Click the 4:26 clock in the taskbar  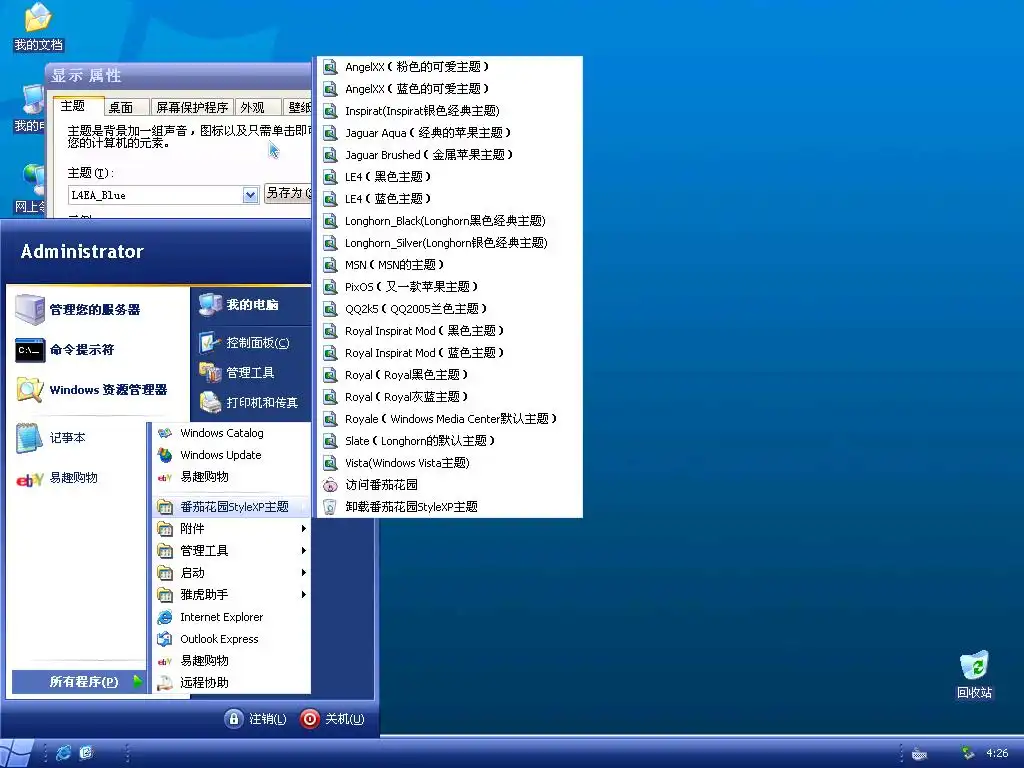pyautogui.click(x=997, y=753)
